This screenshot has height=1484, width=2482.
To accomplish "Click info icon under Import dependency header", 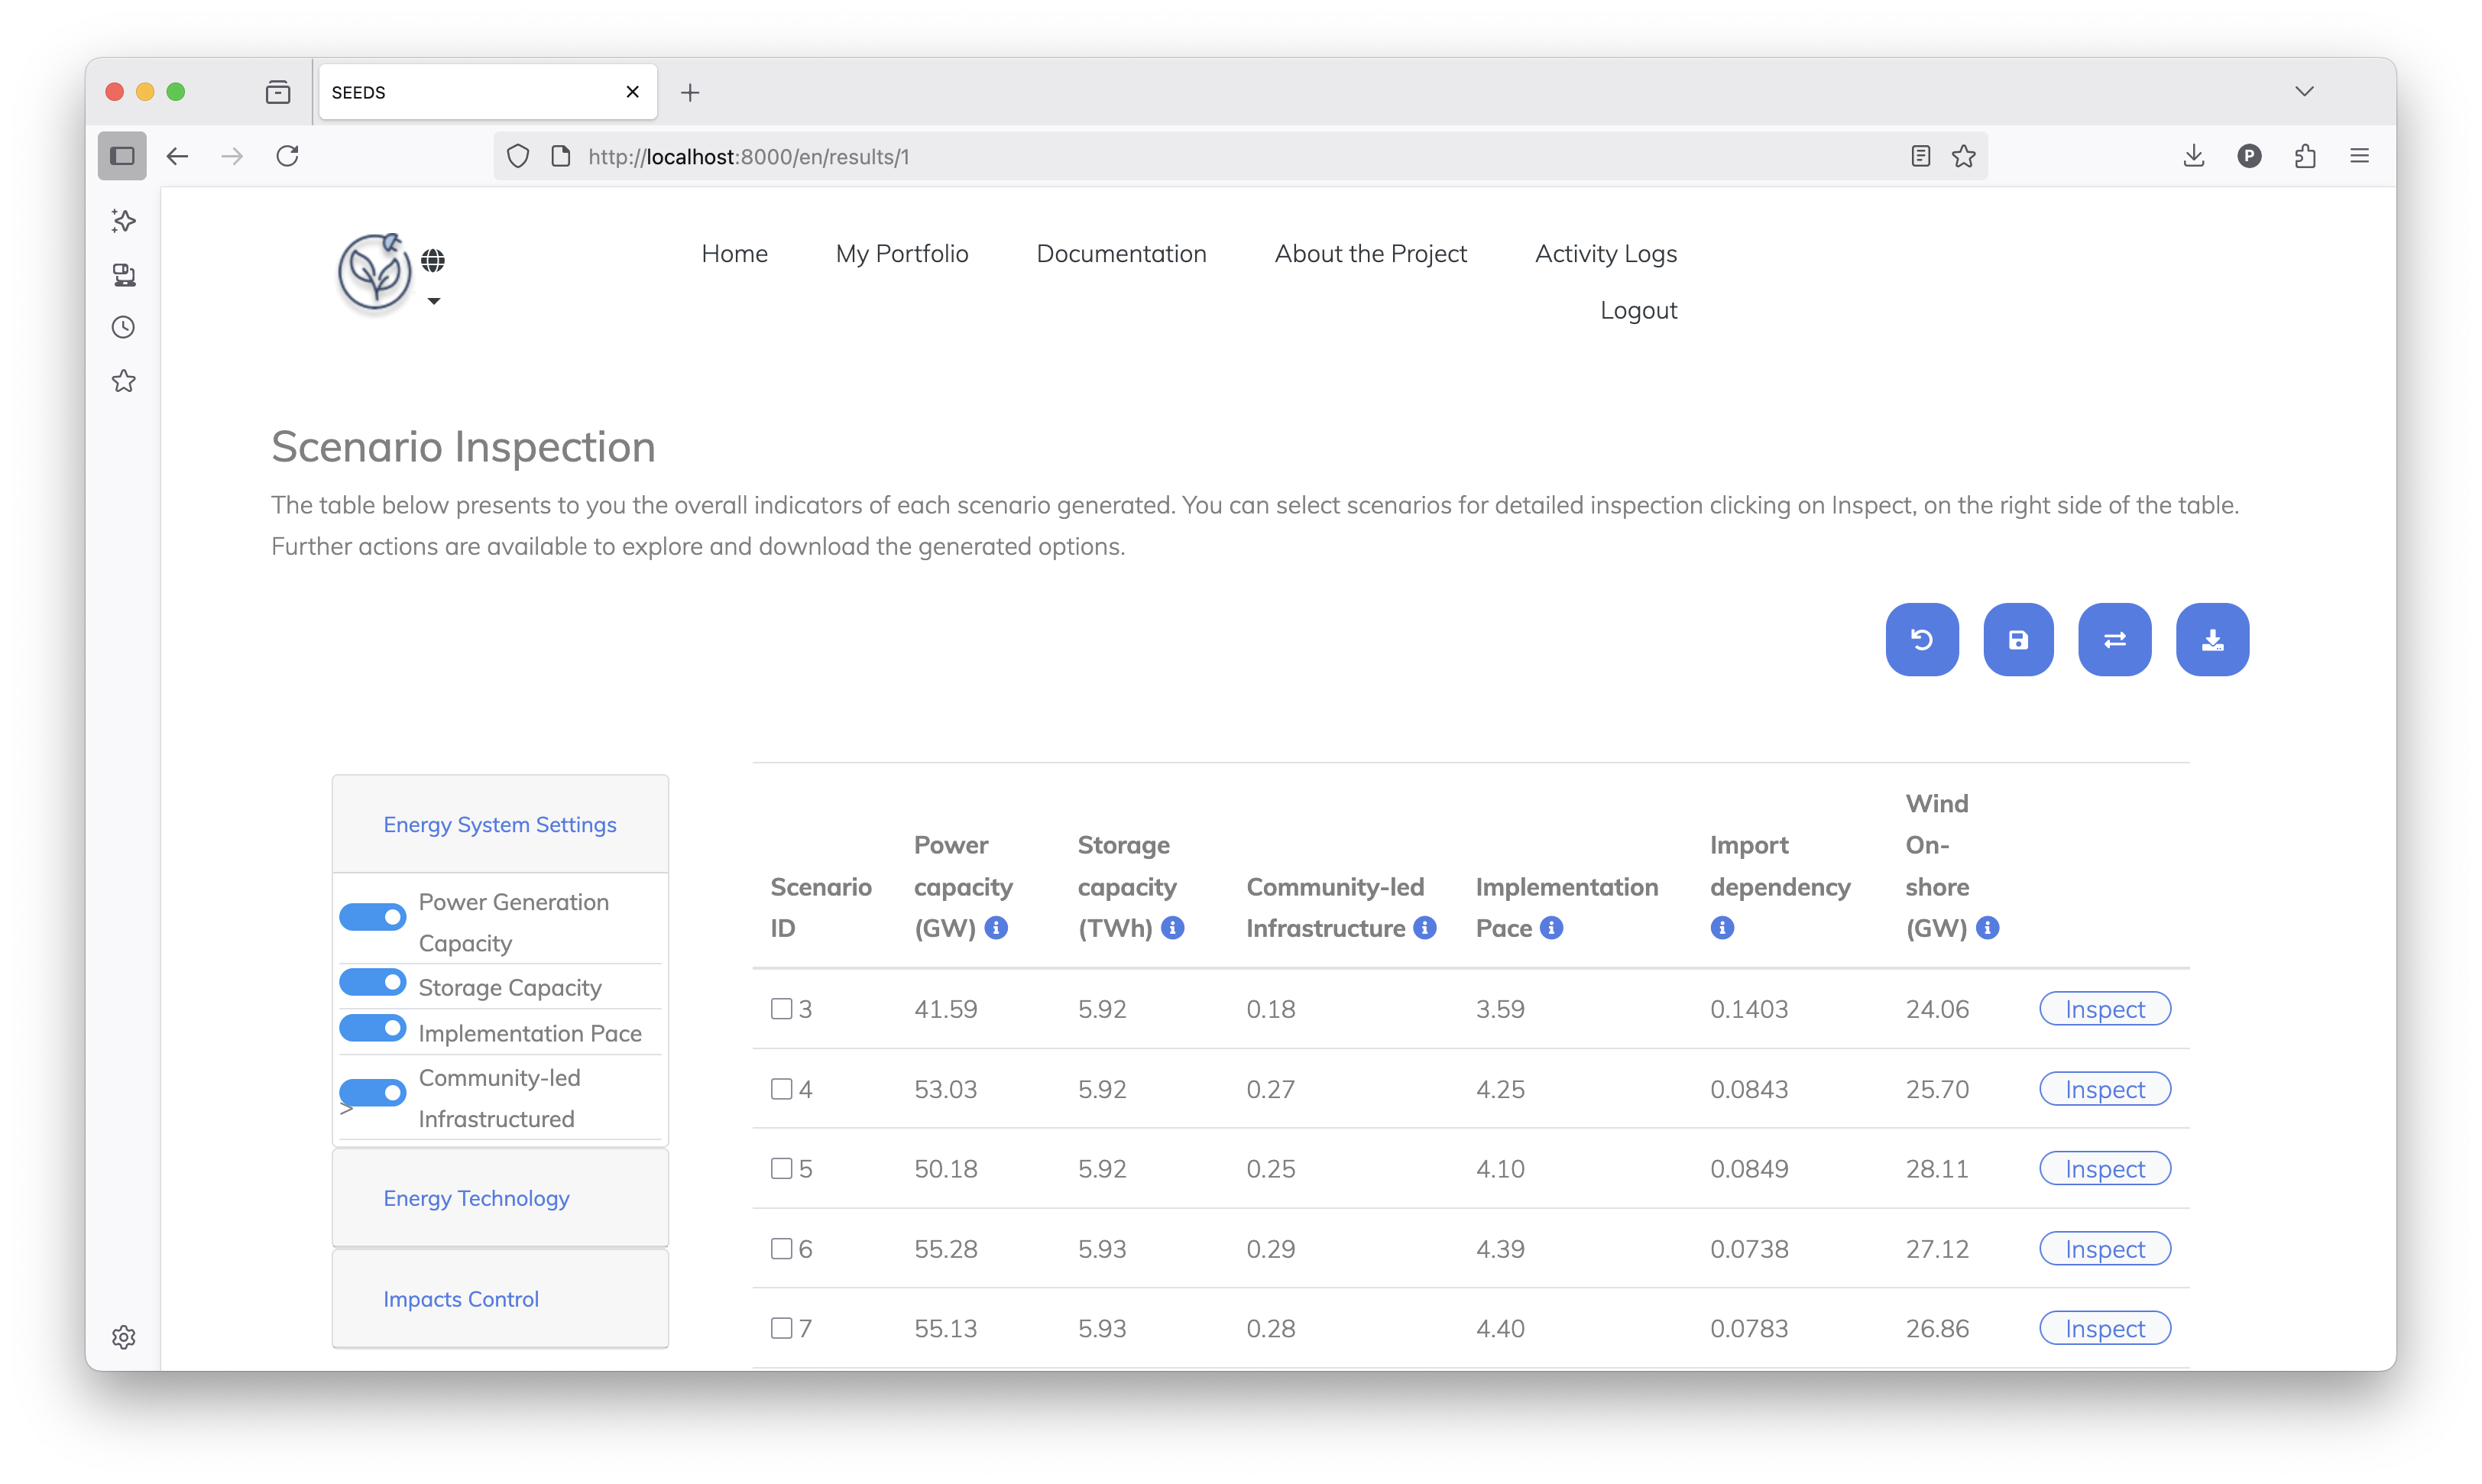I will 1722,928.
